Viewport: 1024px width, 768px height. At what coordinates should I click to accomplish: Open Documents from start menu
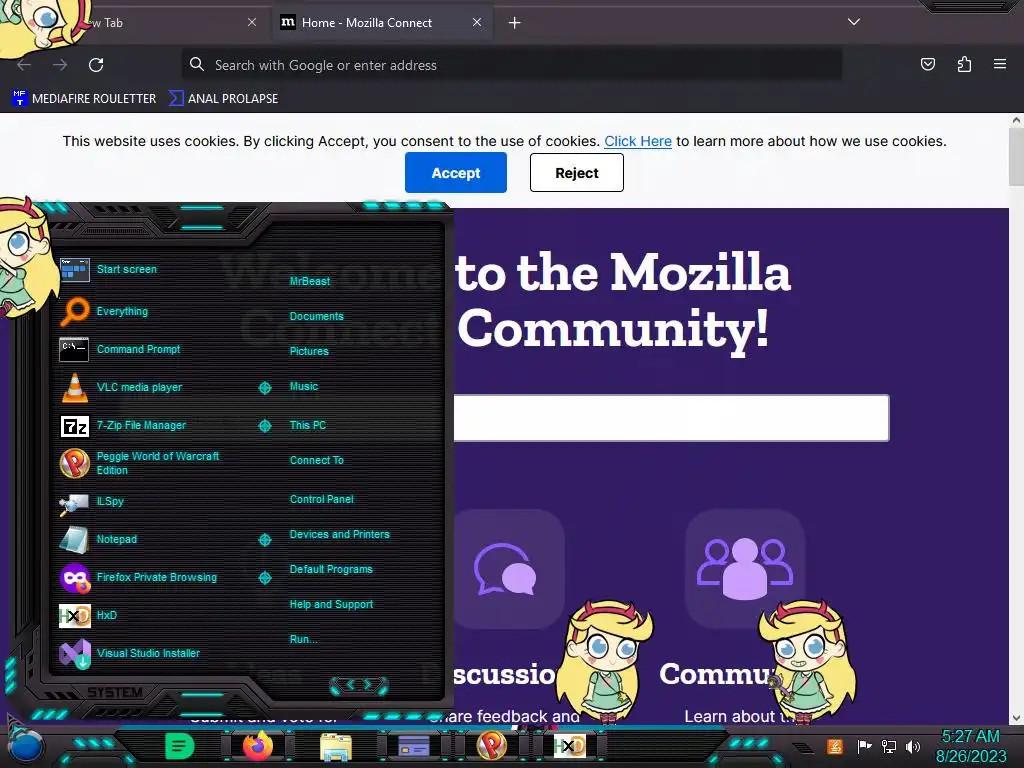(316, 316)
